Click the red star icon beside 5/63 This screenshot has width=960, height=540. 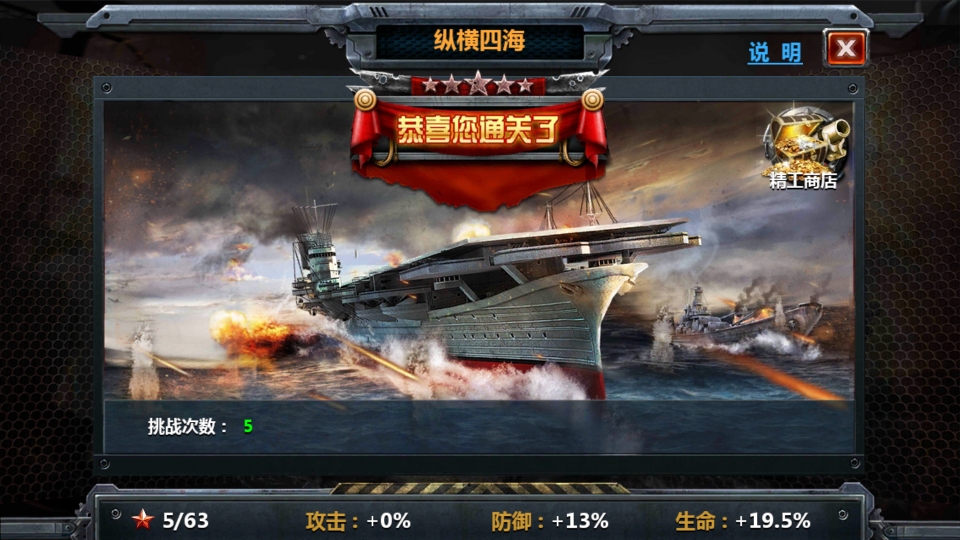point(143,520)
